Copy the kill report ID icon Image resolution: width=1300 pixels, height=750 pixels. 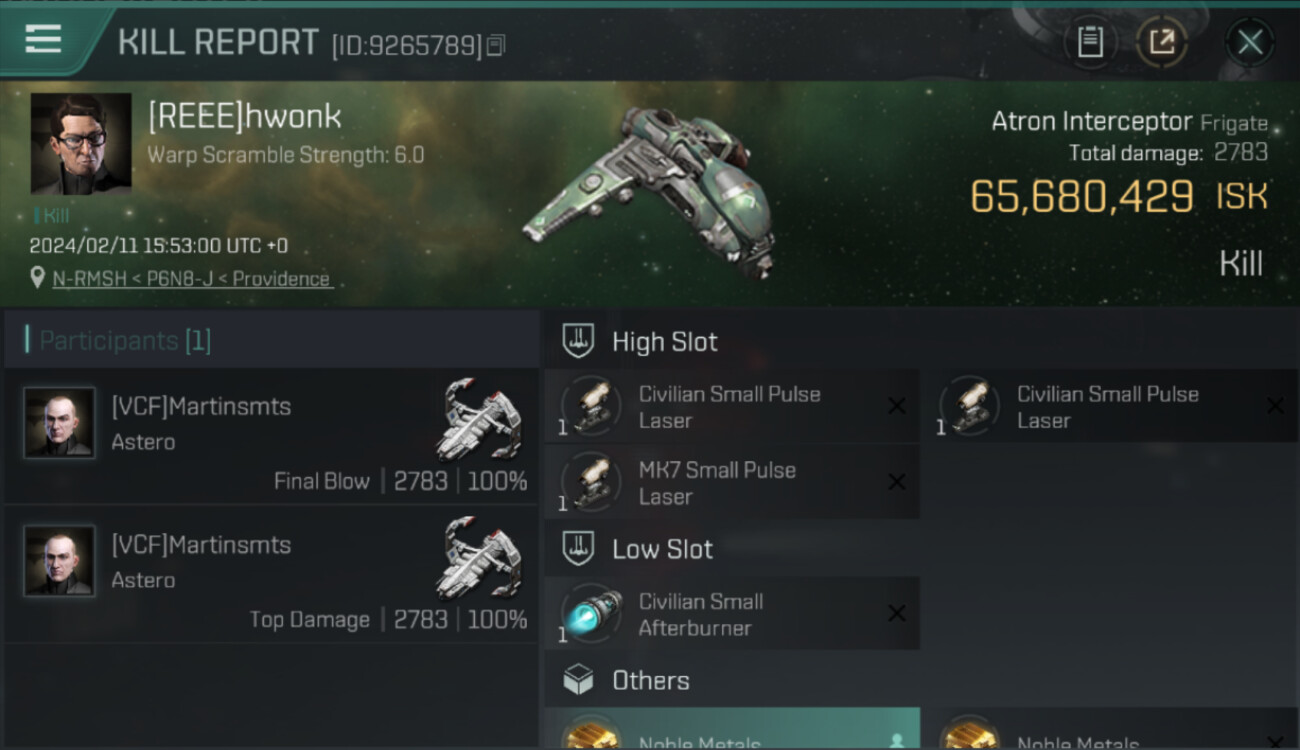[496, 45]
